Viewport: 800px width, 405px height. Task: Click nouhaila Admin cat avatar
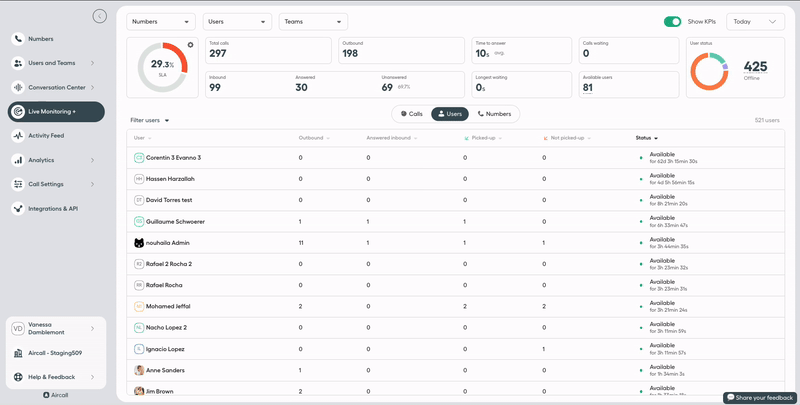pyautogui.click(x=139, y=243)
